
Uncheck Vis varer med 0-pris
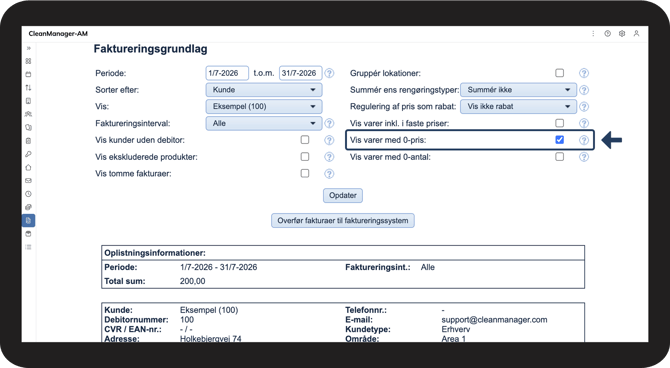[559, 140]
